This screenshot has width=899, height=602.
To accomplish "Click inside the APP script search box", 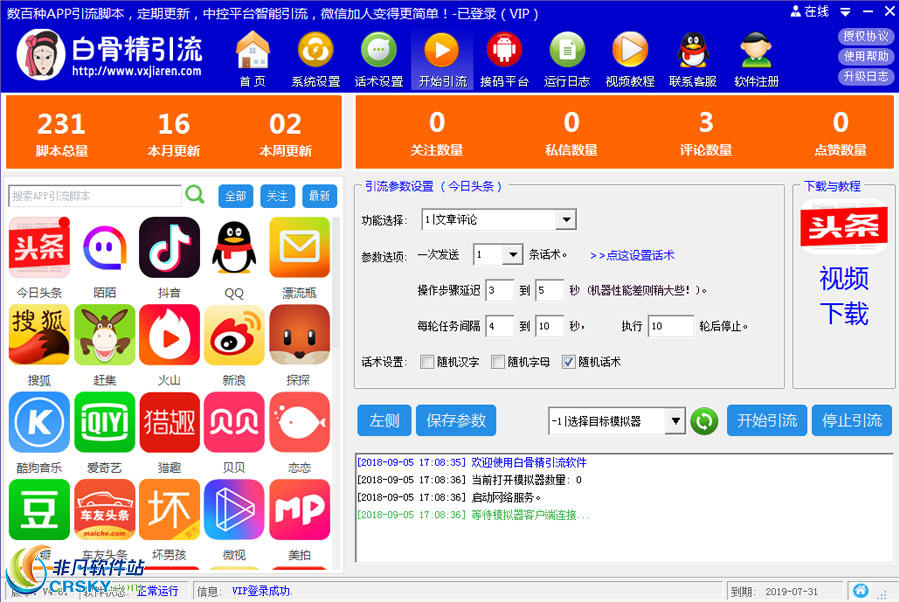I will tap(95, 195).
